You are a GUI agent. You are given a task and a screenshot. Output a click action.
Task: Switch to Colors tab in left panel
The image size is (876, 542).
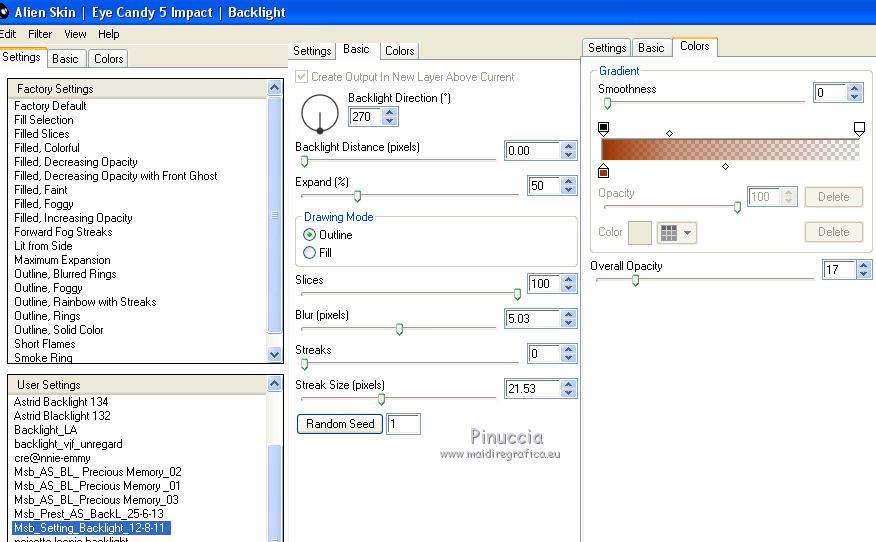108,59
